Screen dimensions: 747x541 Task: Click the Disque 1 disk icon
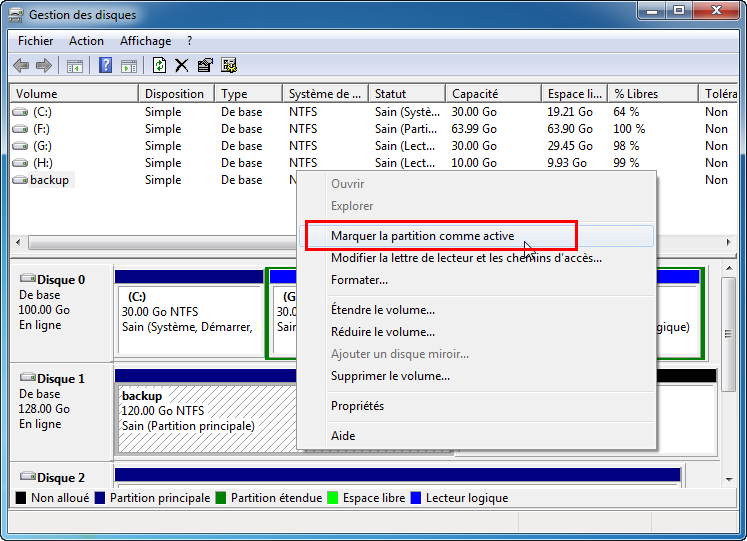28,377
